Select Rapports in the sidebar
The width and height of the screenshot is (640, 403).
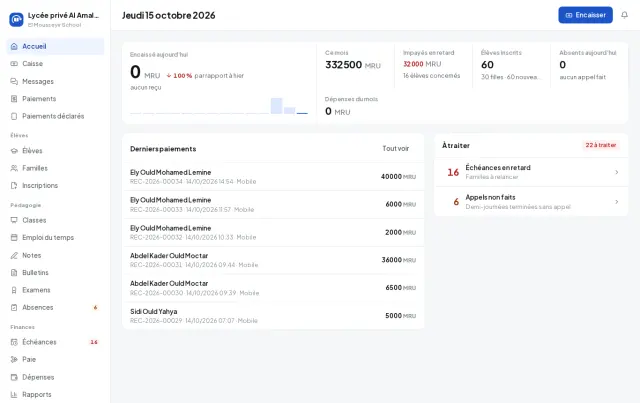[x=55, y=394]
